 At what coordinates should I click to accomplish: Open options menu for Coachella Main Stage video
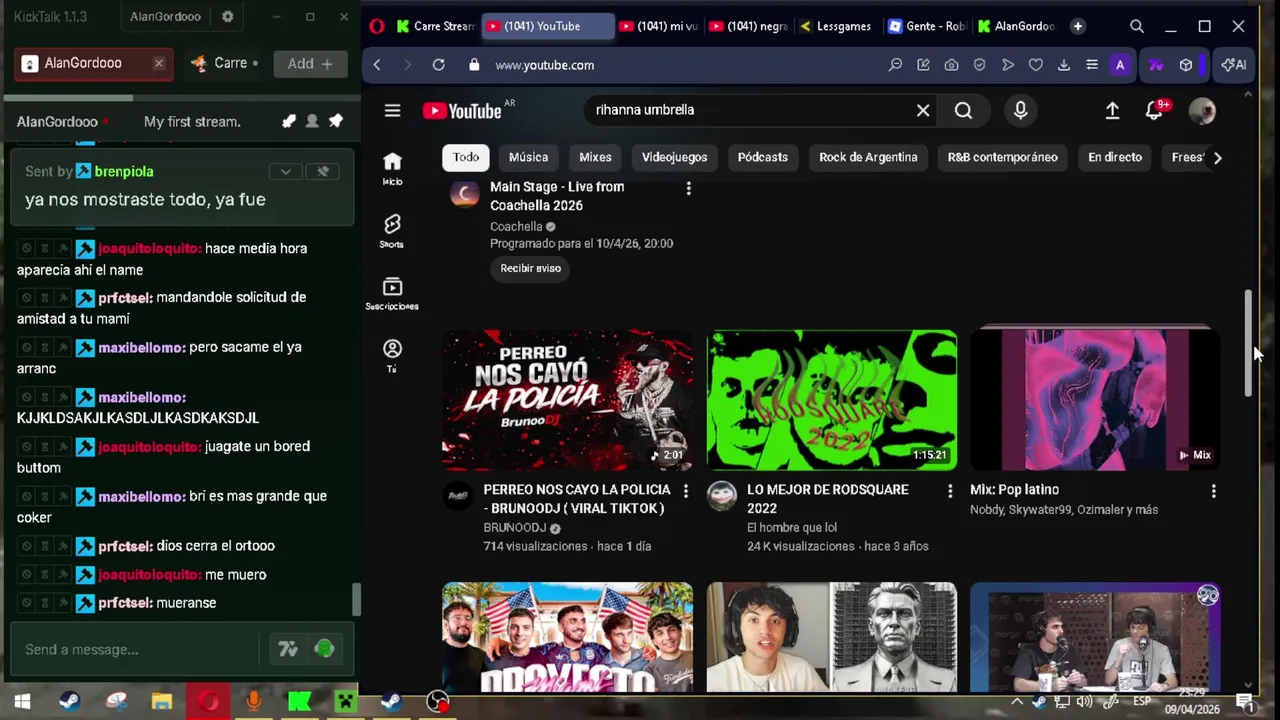(x=688, y=188)
